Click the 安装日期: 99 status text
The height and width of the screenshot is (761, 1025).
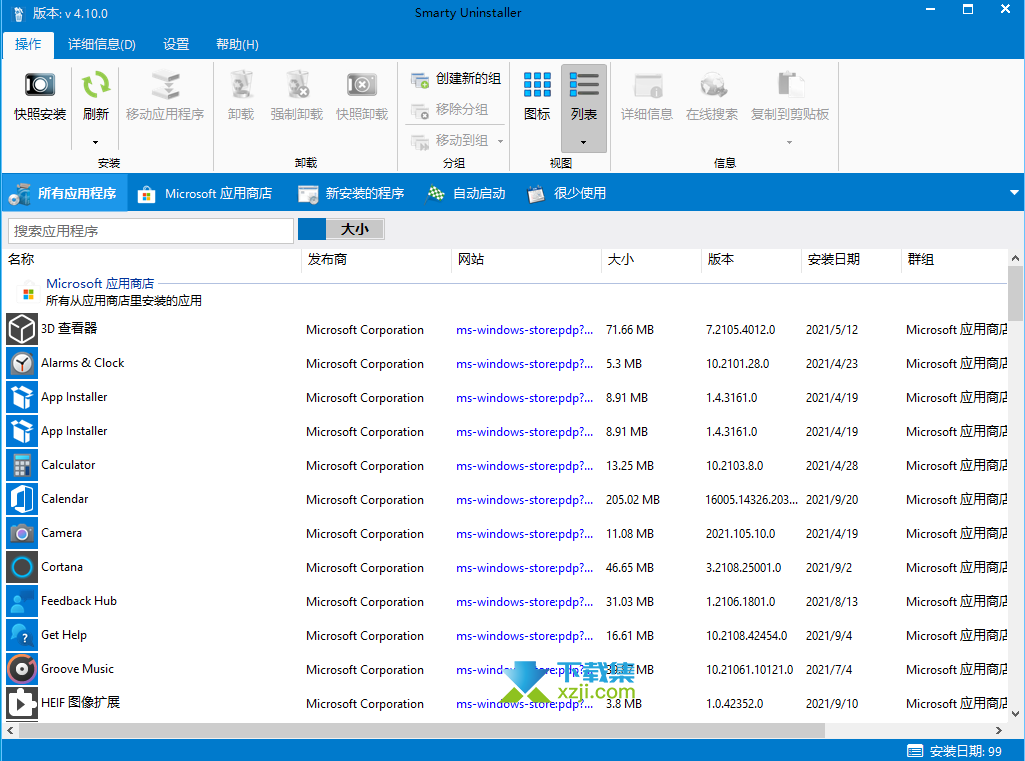pos(966,751)
